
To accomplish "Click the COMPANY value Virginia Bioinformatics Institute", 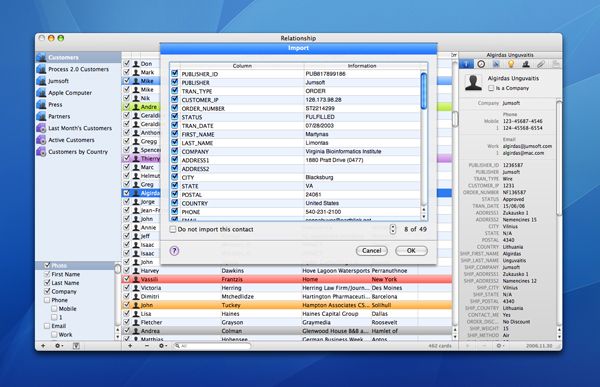I will coord(343,151).
